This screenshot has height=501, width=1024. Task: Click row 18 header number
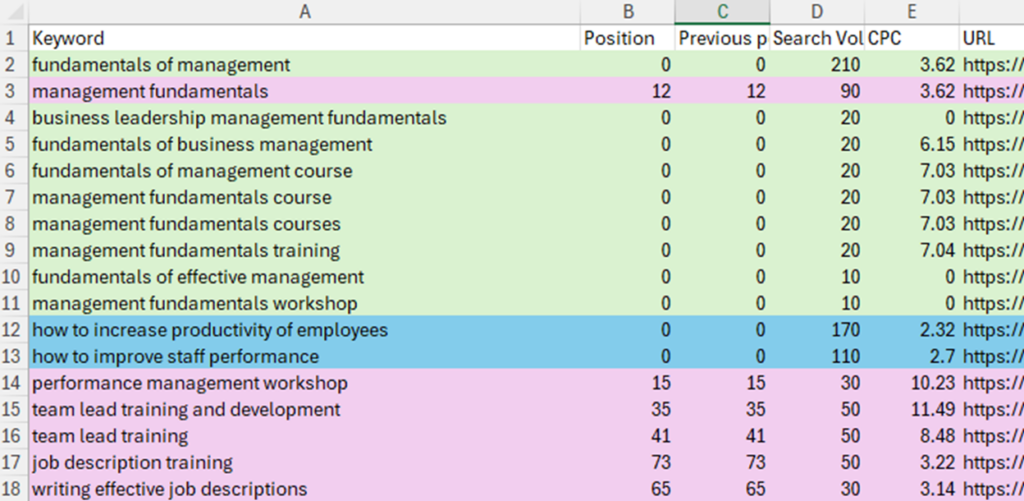pos(14,489)
